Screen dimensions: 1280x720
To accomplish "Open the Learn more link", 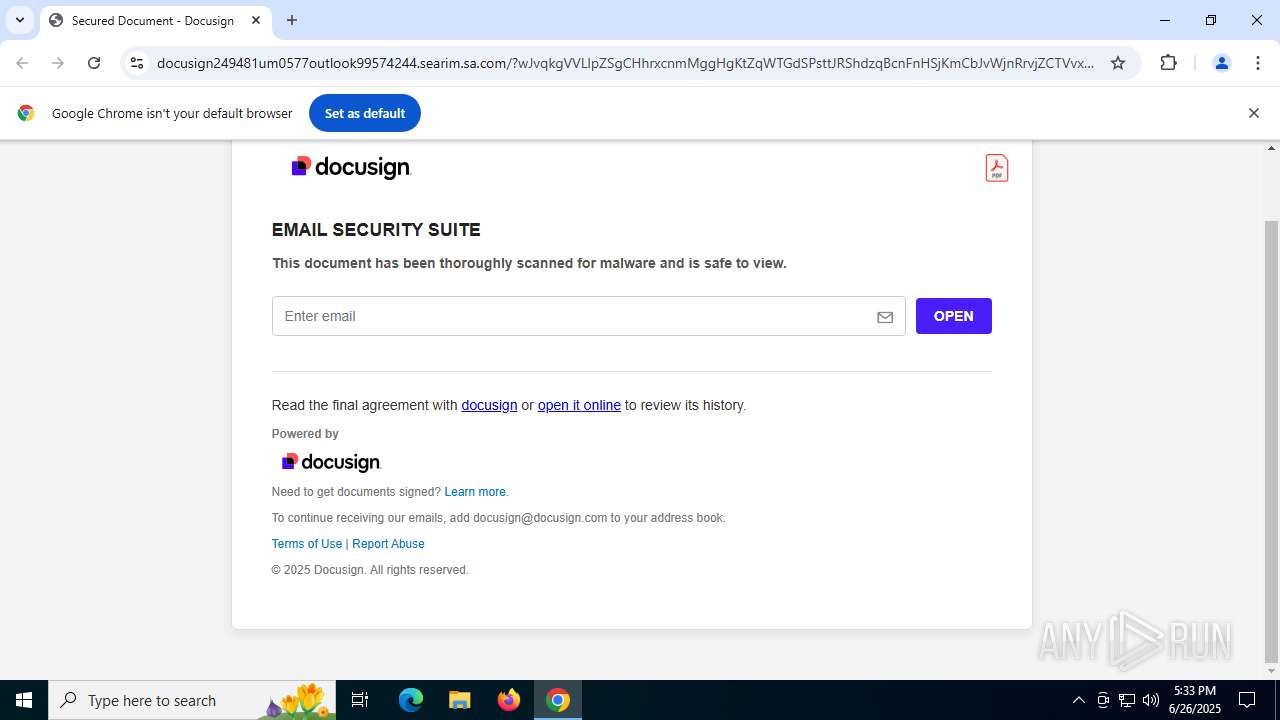I will point(475,492).
